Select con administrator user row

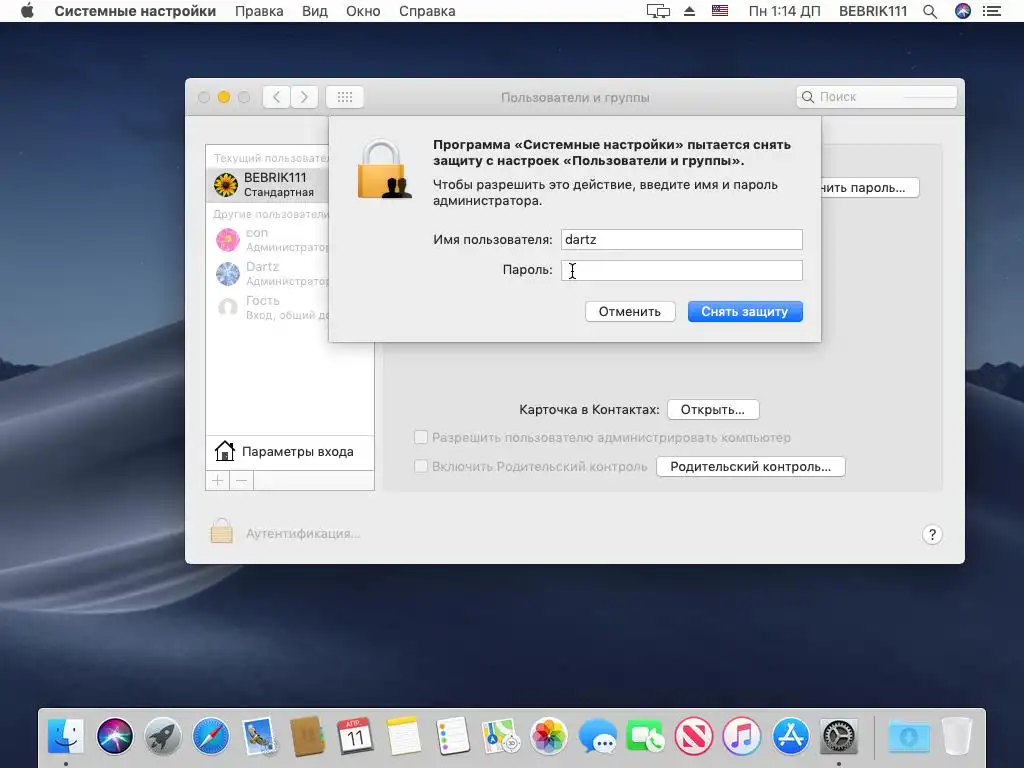(267, 240)
